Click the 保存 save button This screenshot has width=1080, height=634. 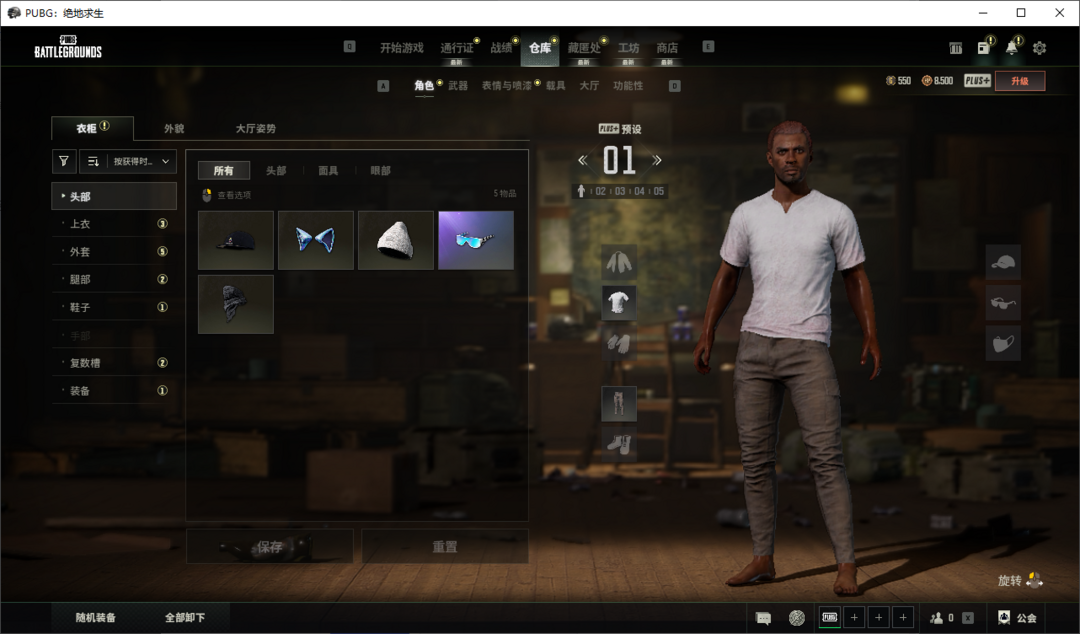tap(270, 546)
